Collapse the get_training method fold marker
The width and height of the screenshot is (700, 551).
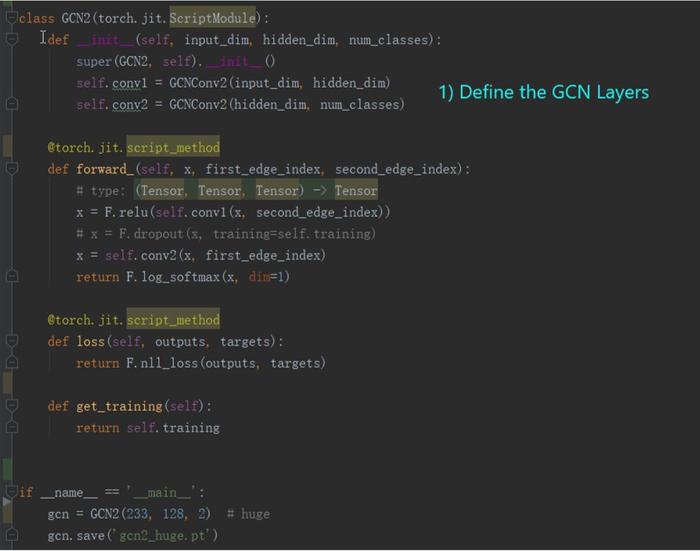pyautogui.click(x=12, y=405)
